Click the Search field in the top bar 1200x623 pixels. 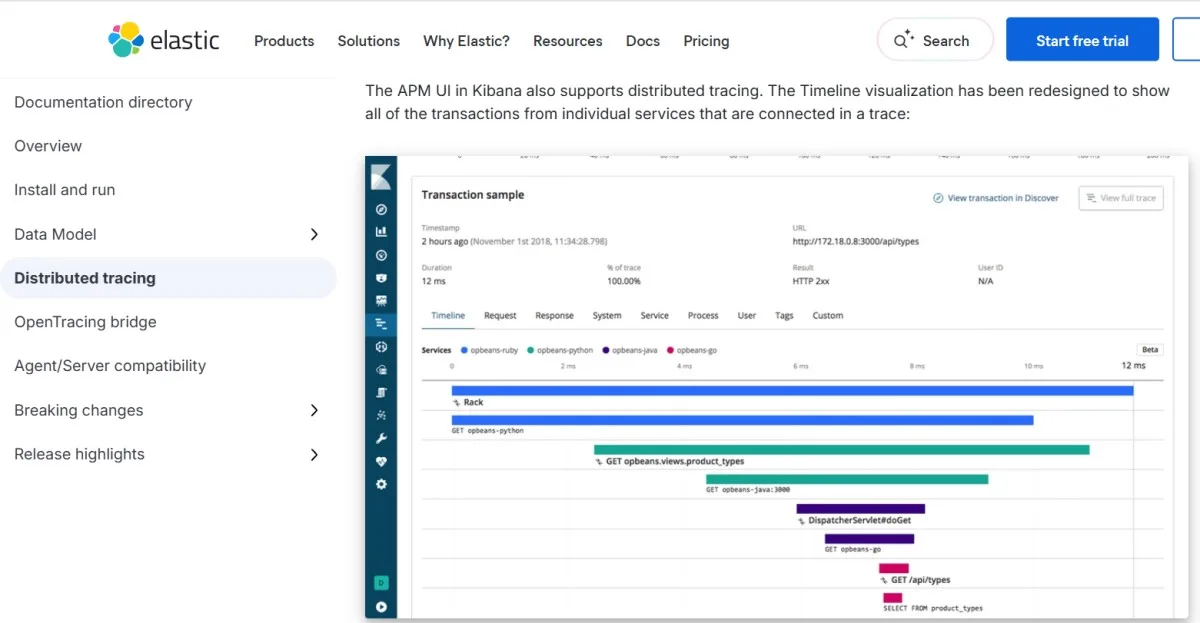pos(934,40)
